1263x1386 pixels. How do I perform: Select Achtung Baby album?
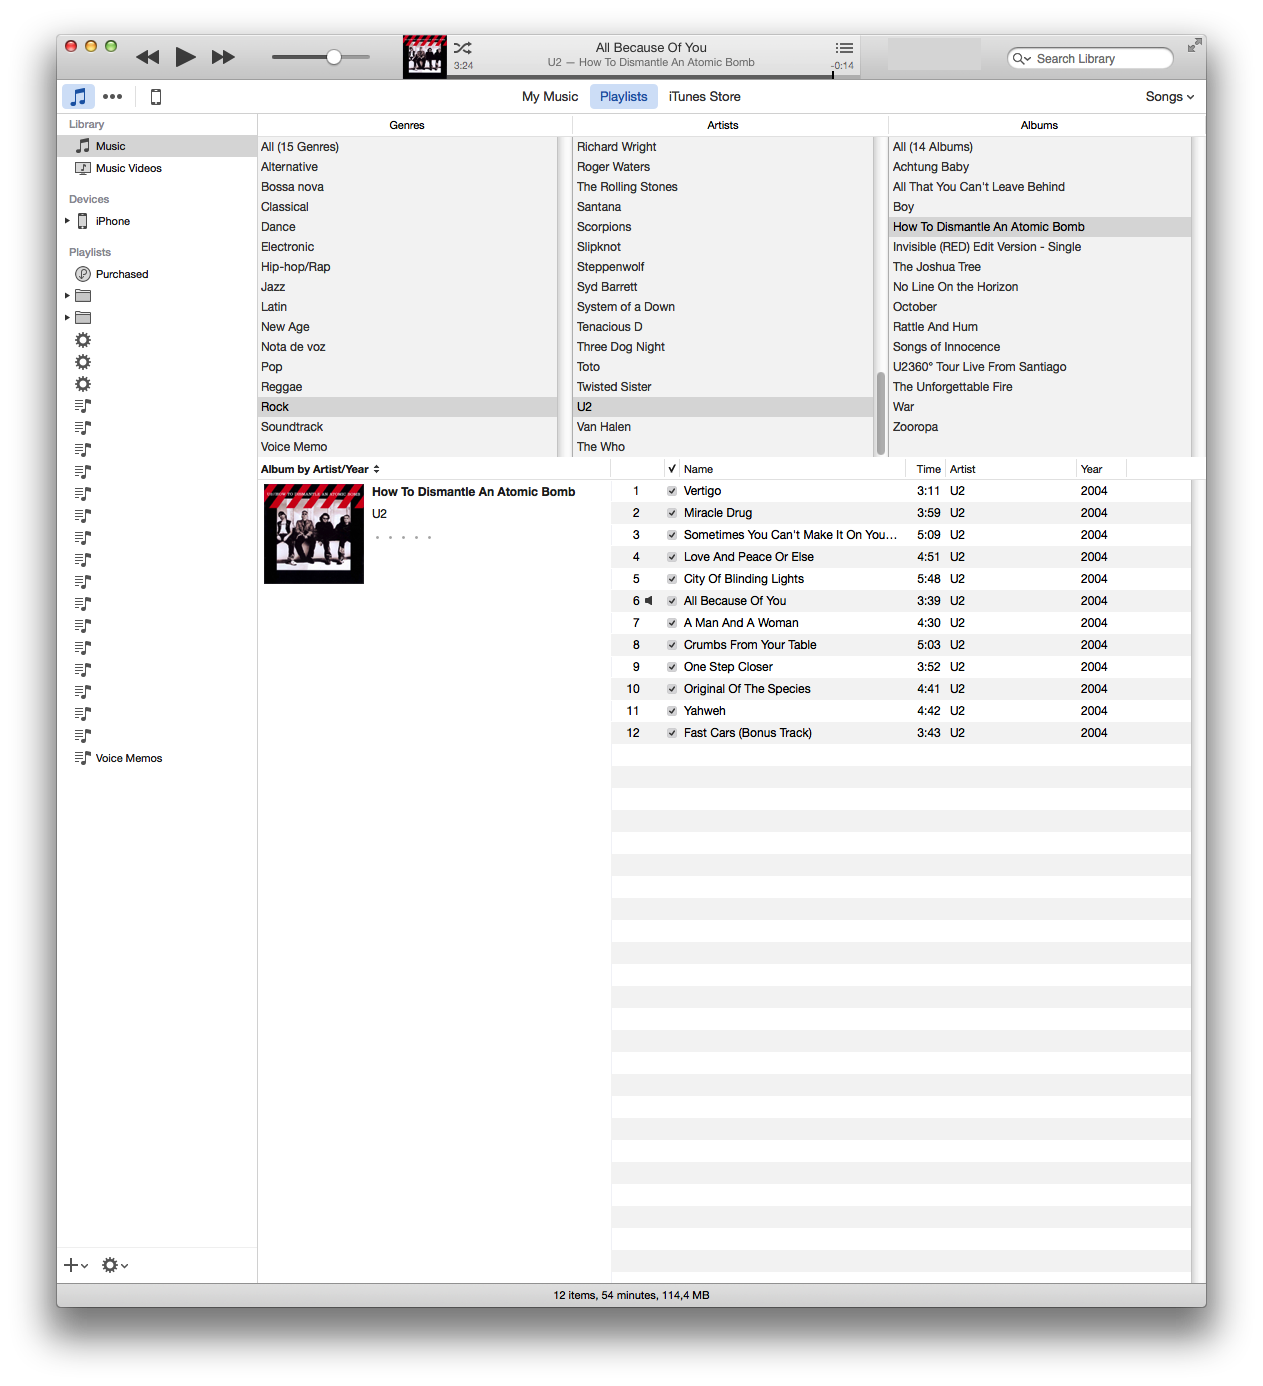[x=1040, y=167]
